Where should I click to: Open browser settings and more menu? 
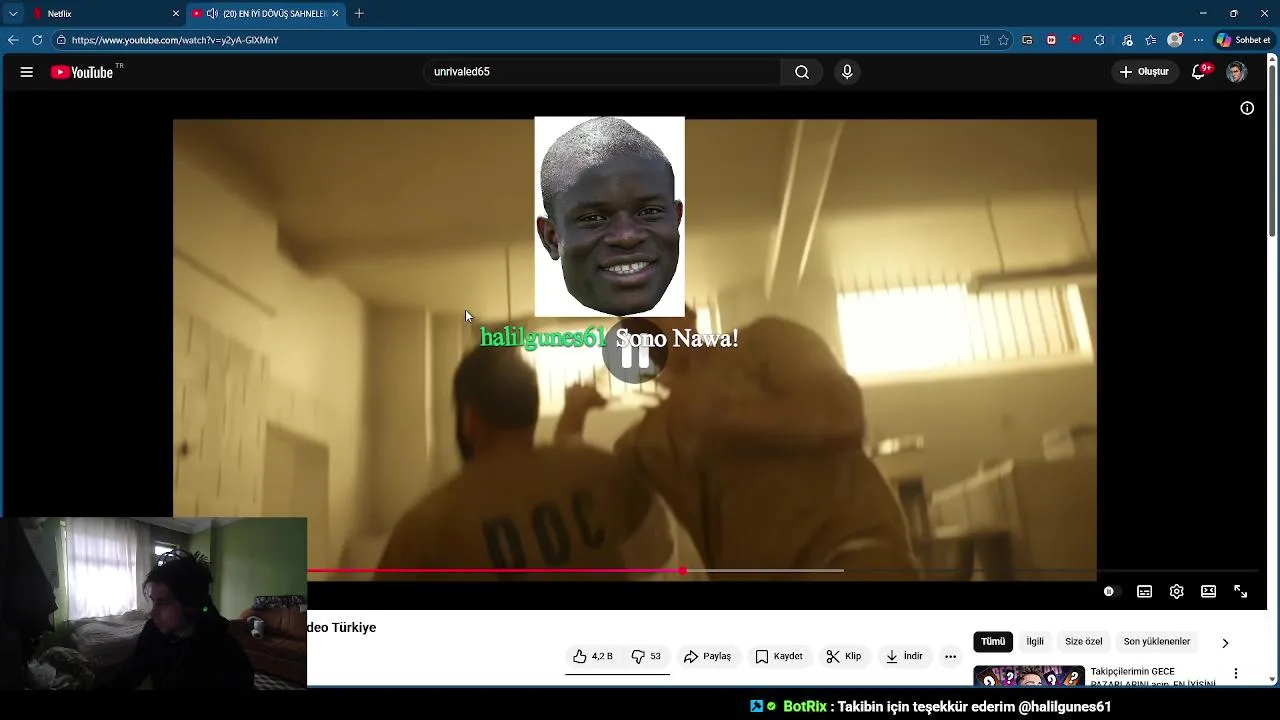(1199, 40)
